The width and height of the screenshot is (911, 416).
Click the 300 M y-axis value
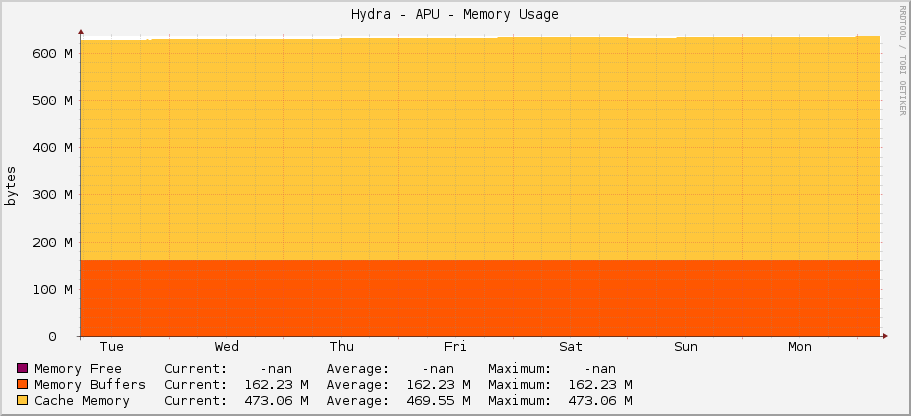52,195
